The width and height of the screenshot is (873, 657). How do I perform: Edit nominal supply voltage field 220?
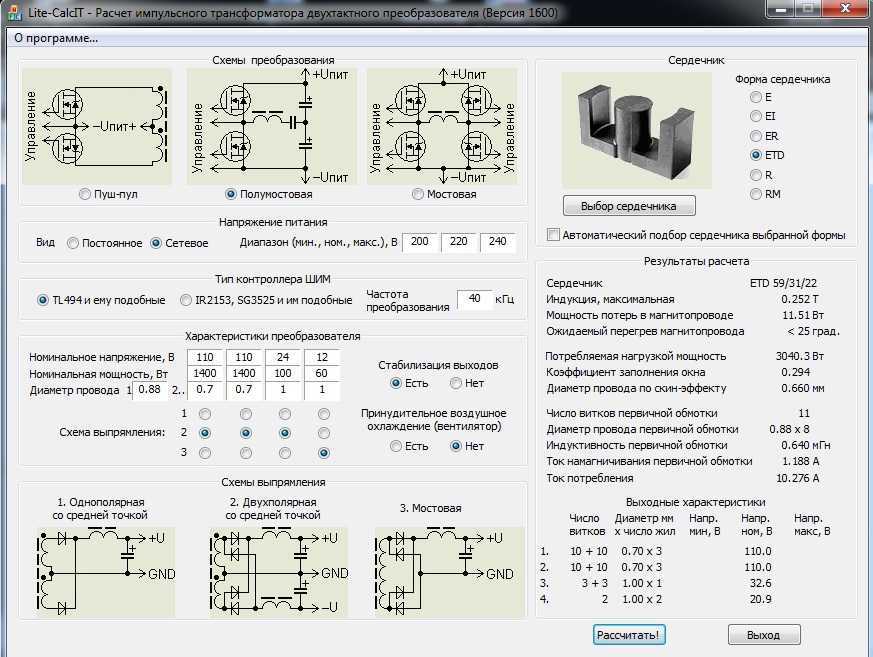click(x=458, y=242)
